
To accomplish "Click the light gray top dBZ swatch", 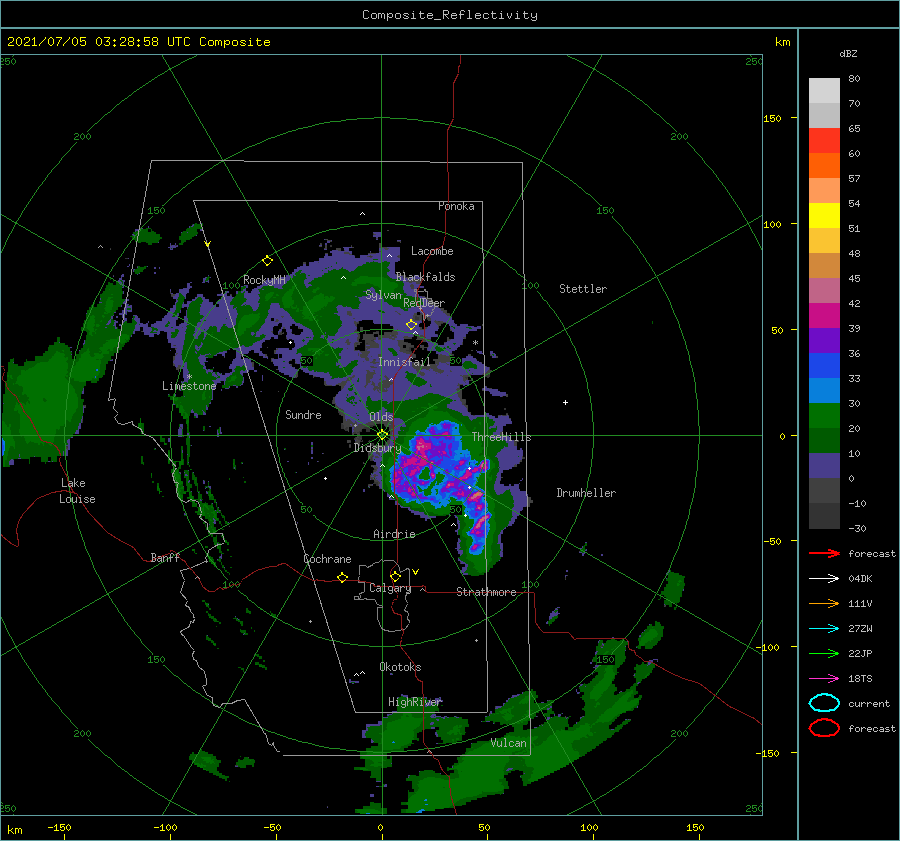I will pos(824,90).
